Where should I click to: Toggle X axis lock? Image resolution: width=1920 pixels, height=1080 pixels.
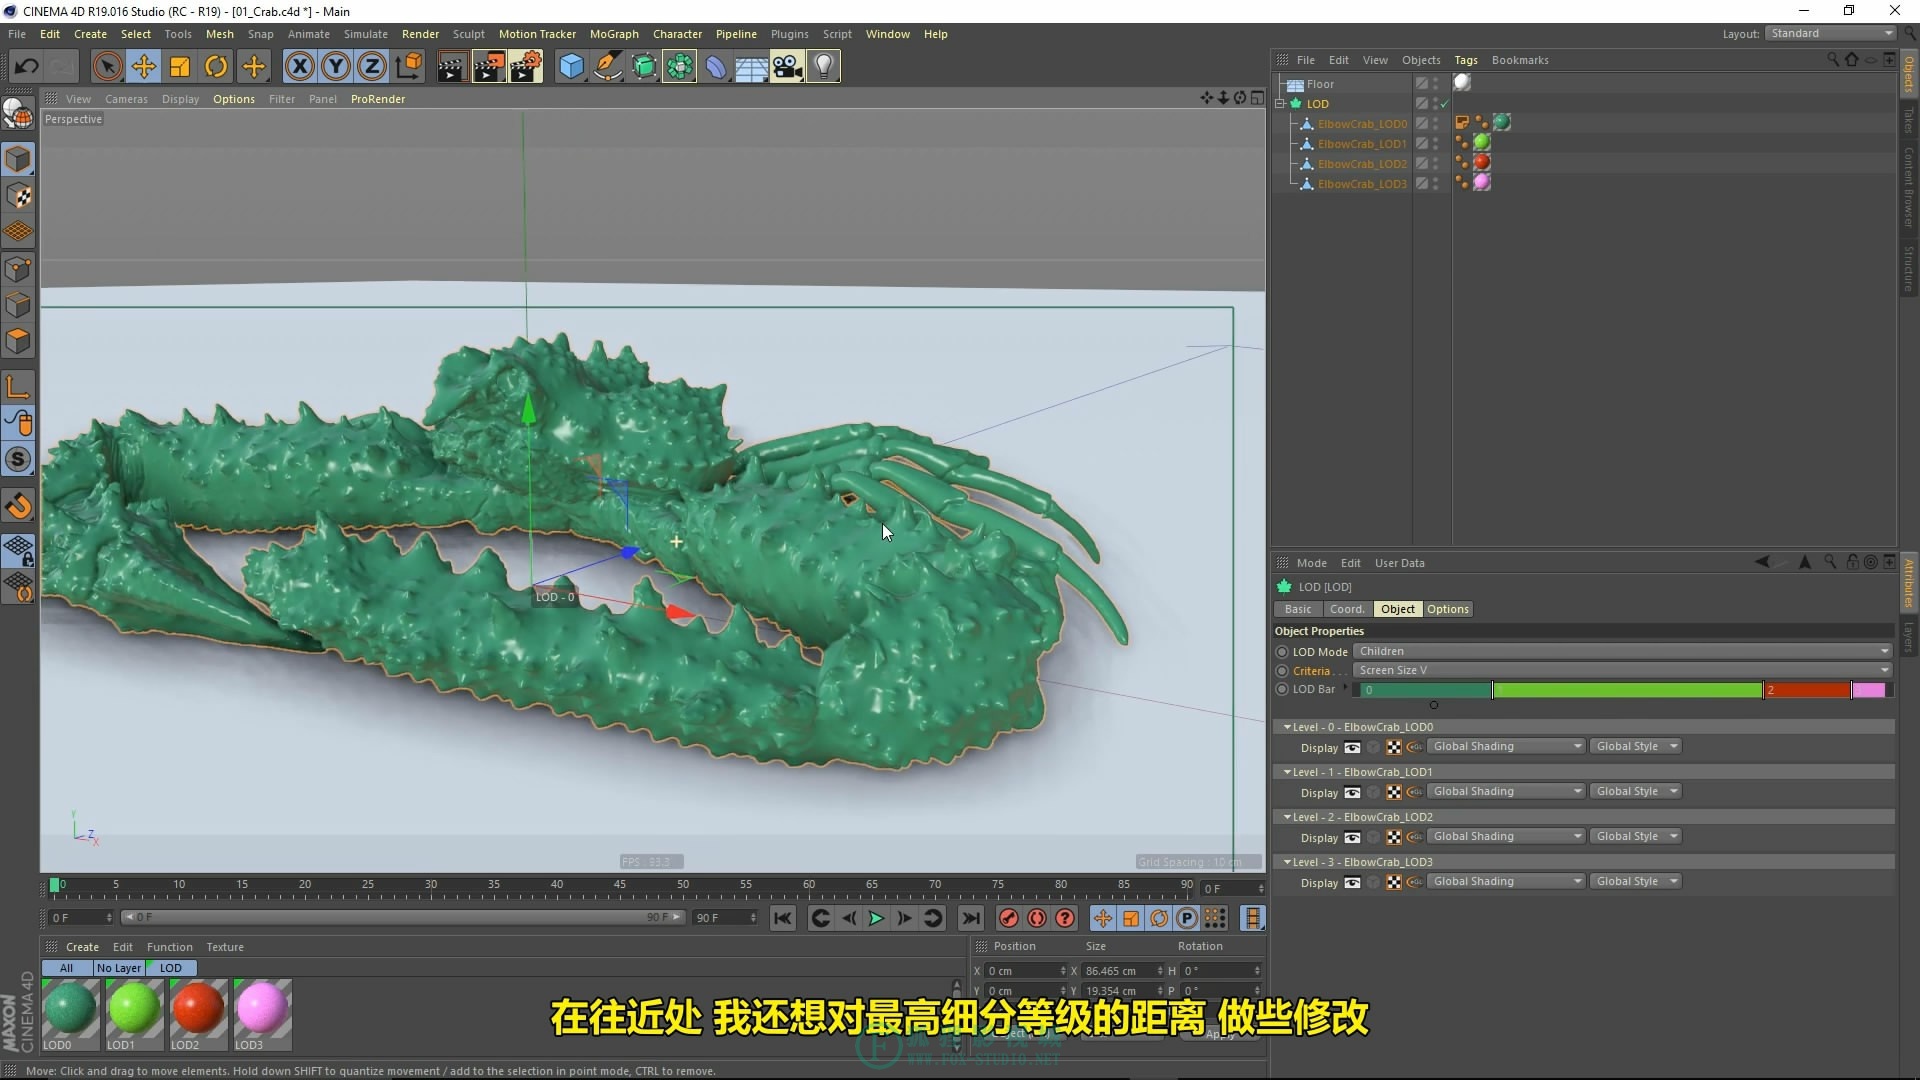tap(299, 67)
